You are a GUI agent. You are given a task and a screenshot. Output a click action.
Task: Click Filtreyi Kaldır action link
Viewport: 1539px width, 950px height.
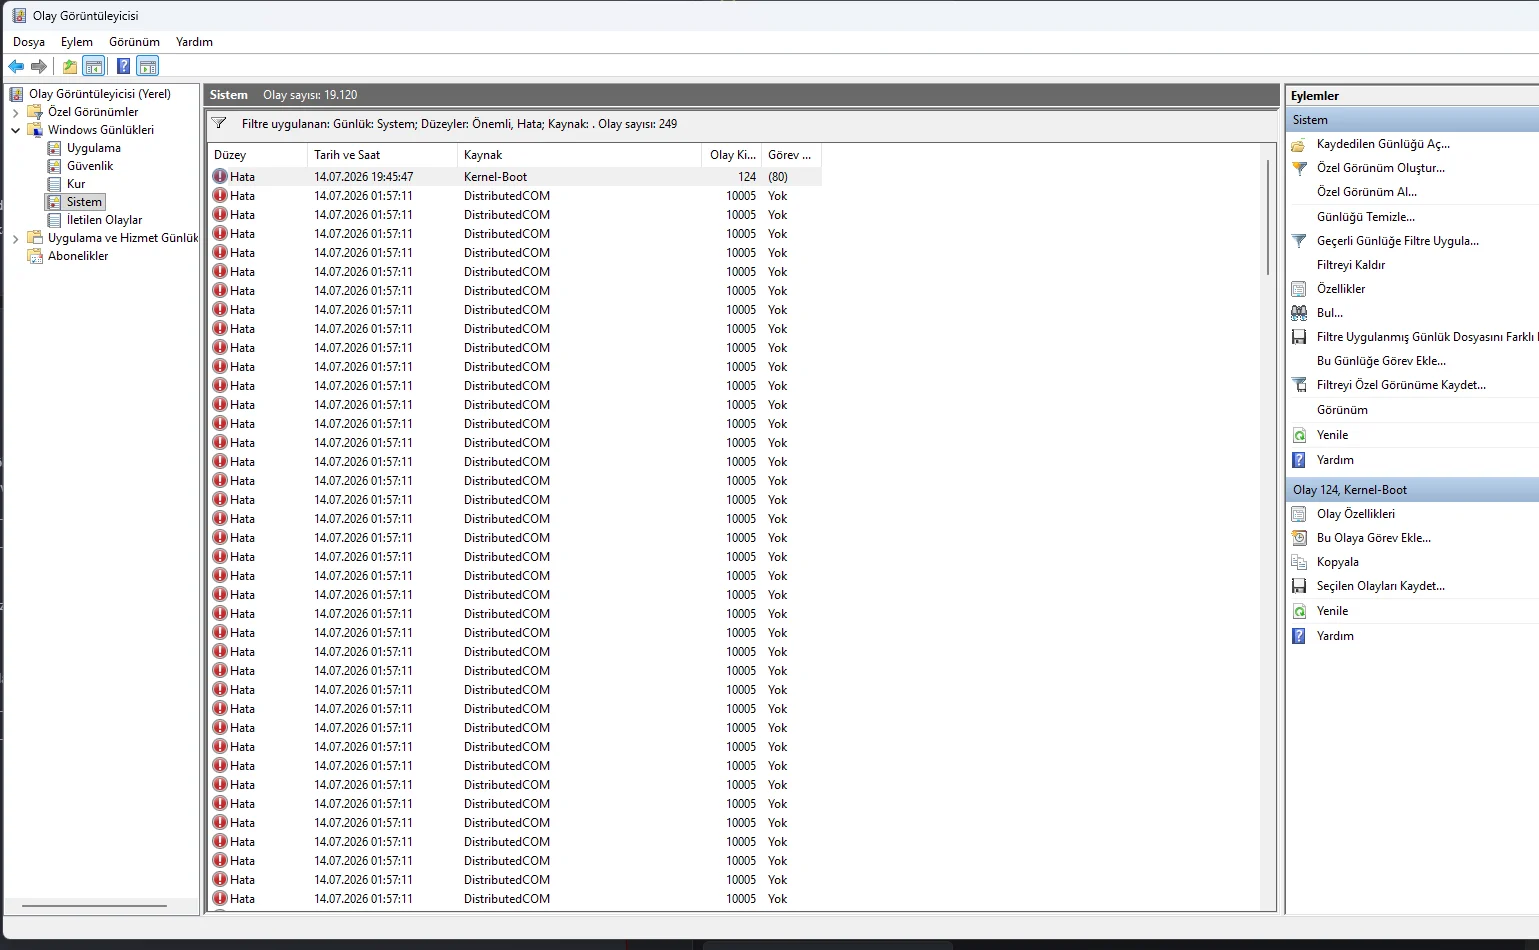tap(1351, 265)
